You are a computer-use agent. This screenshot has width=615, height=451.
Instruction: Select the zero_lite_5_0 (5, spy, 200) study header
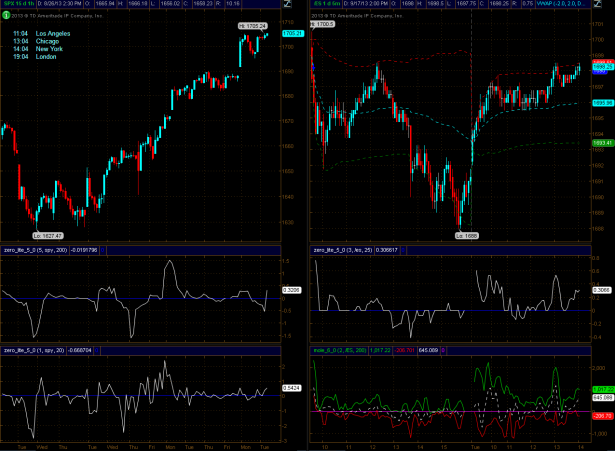point(36,250)
